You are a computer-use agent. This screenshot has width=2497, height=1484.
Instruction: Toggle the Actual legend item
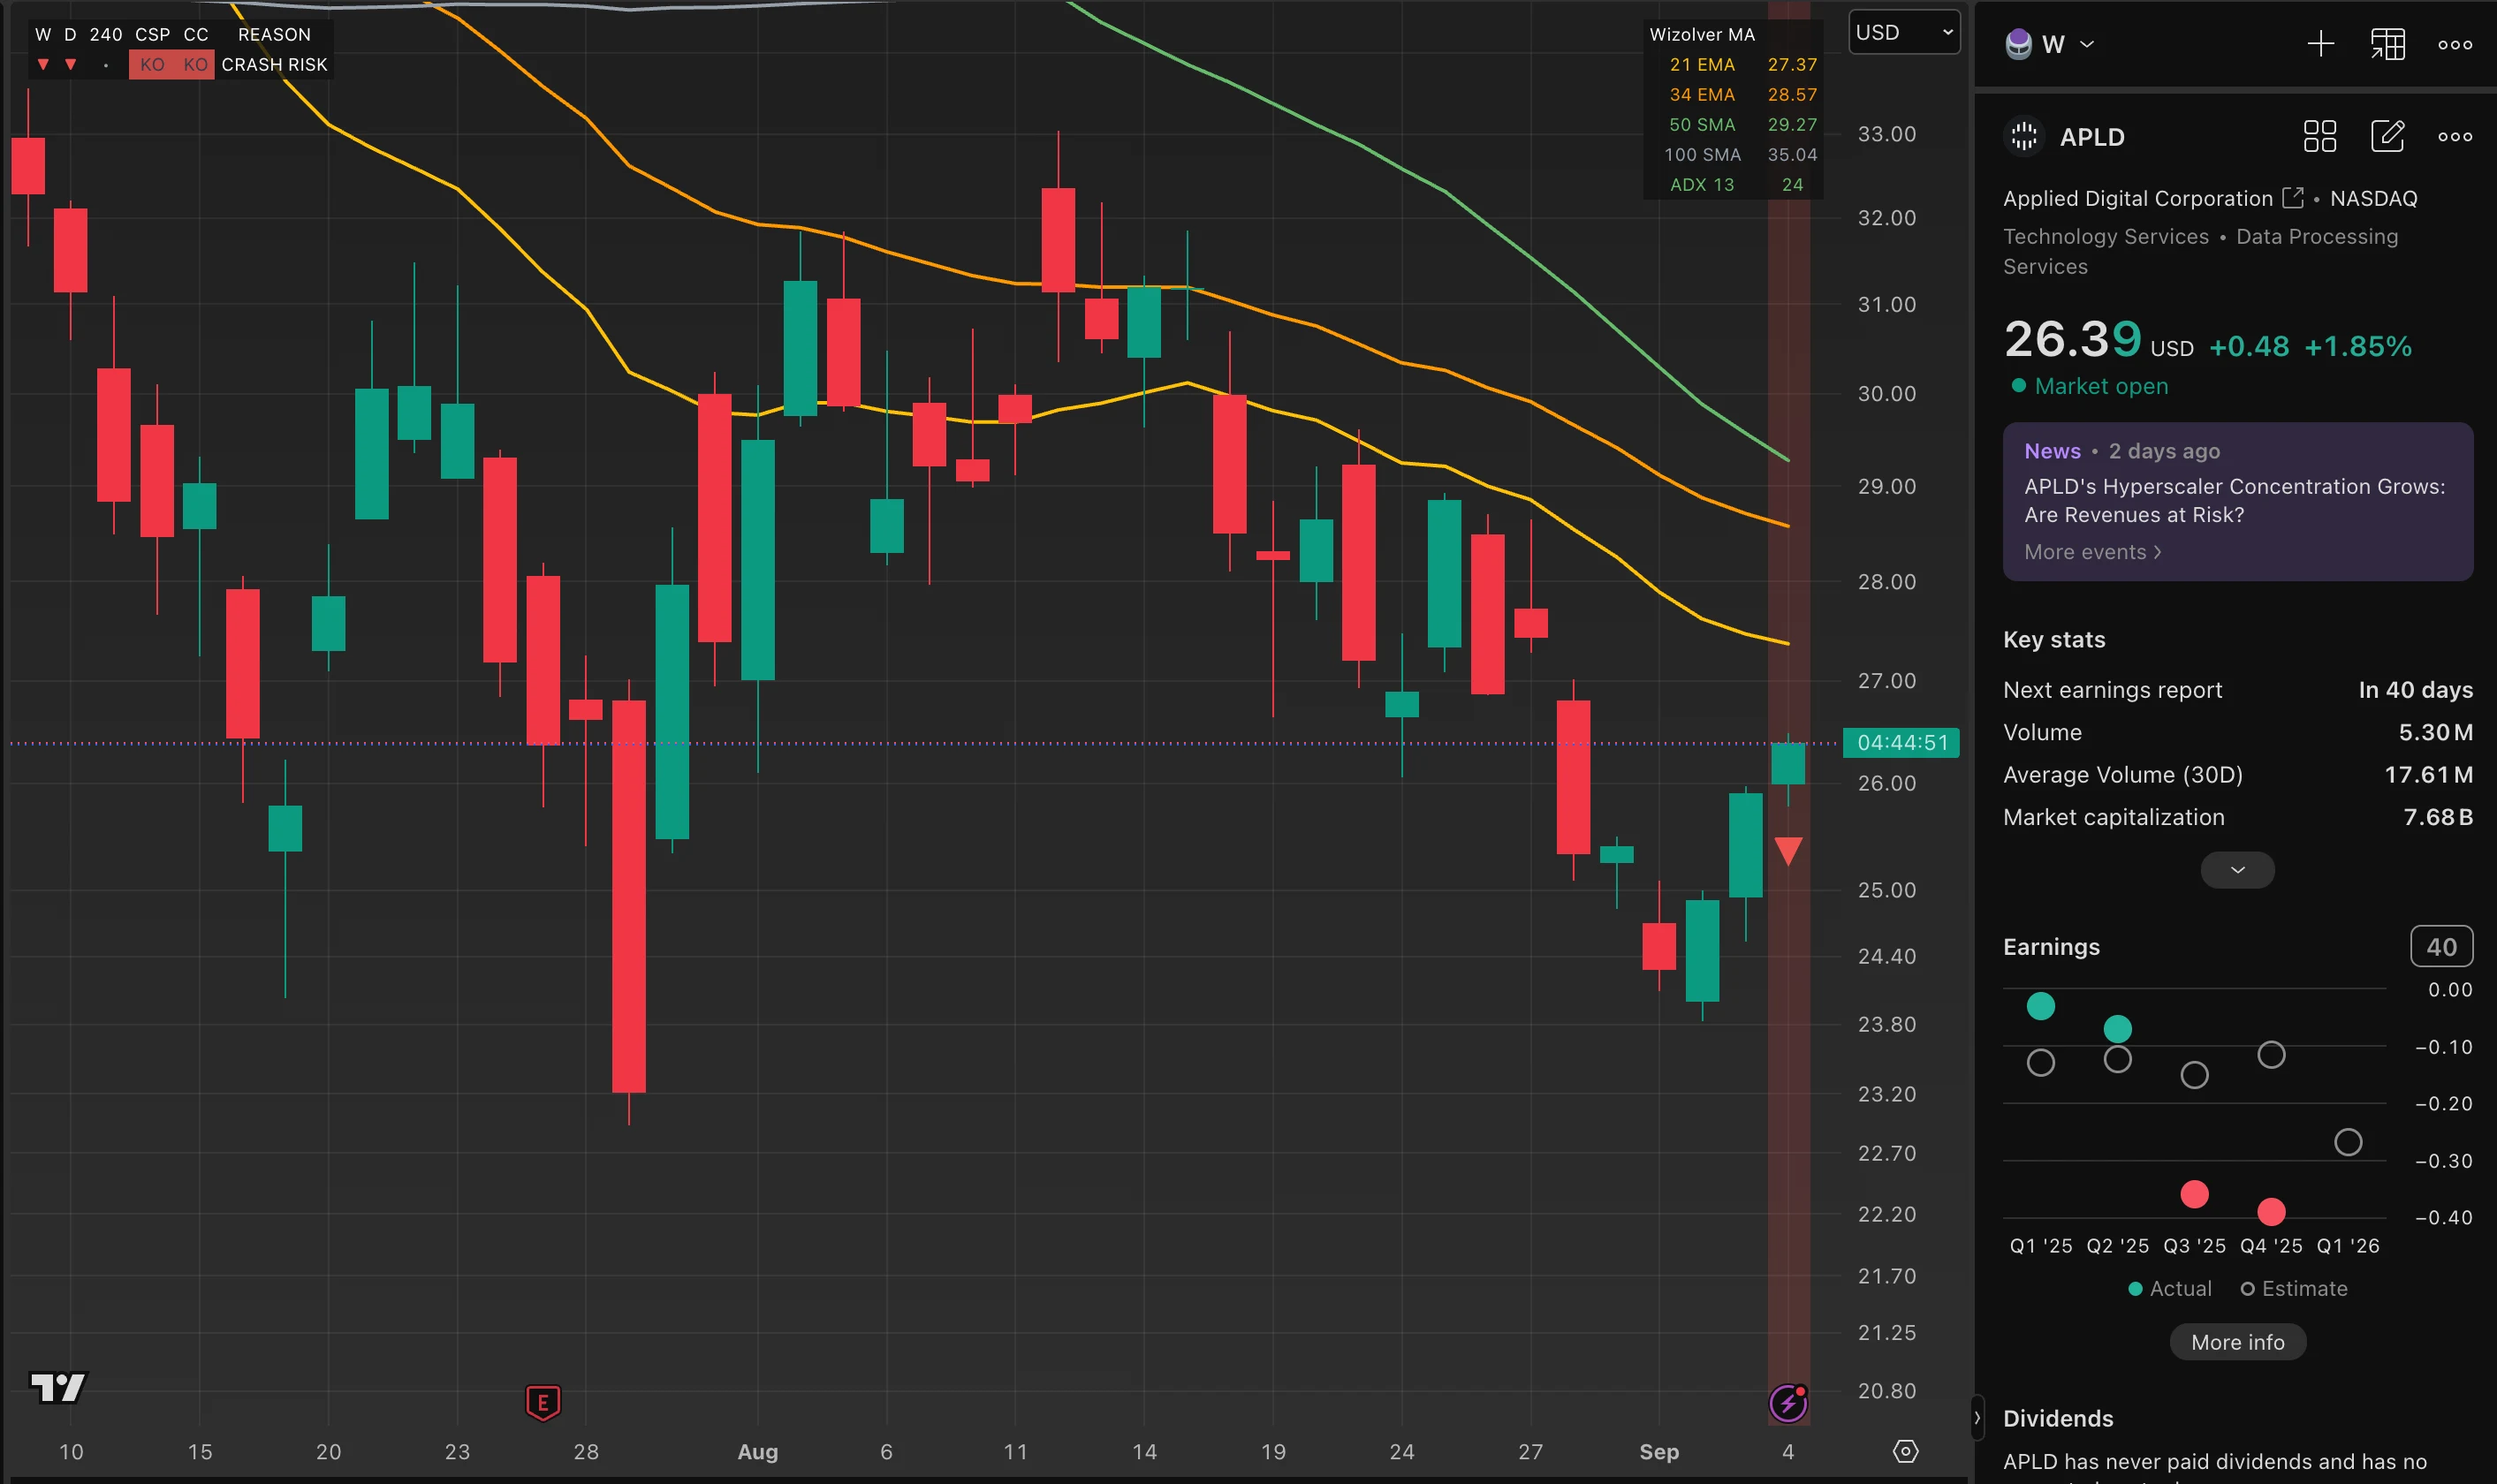pos(2169,1288)
